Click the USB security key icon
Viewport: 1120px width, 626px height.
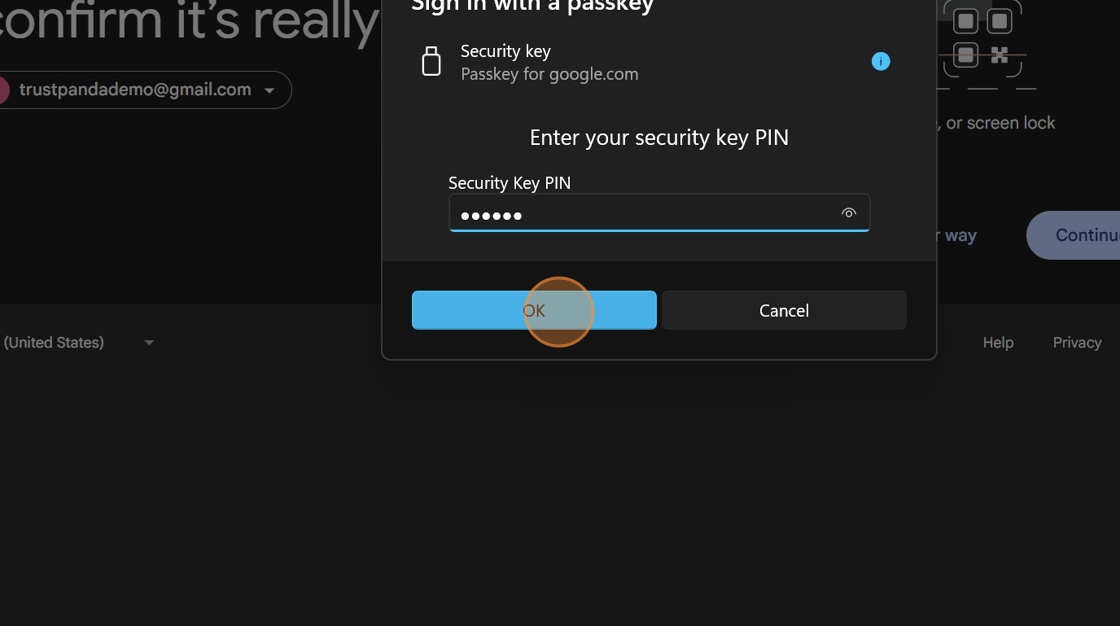[431, 61]
